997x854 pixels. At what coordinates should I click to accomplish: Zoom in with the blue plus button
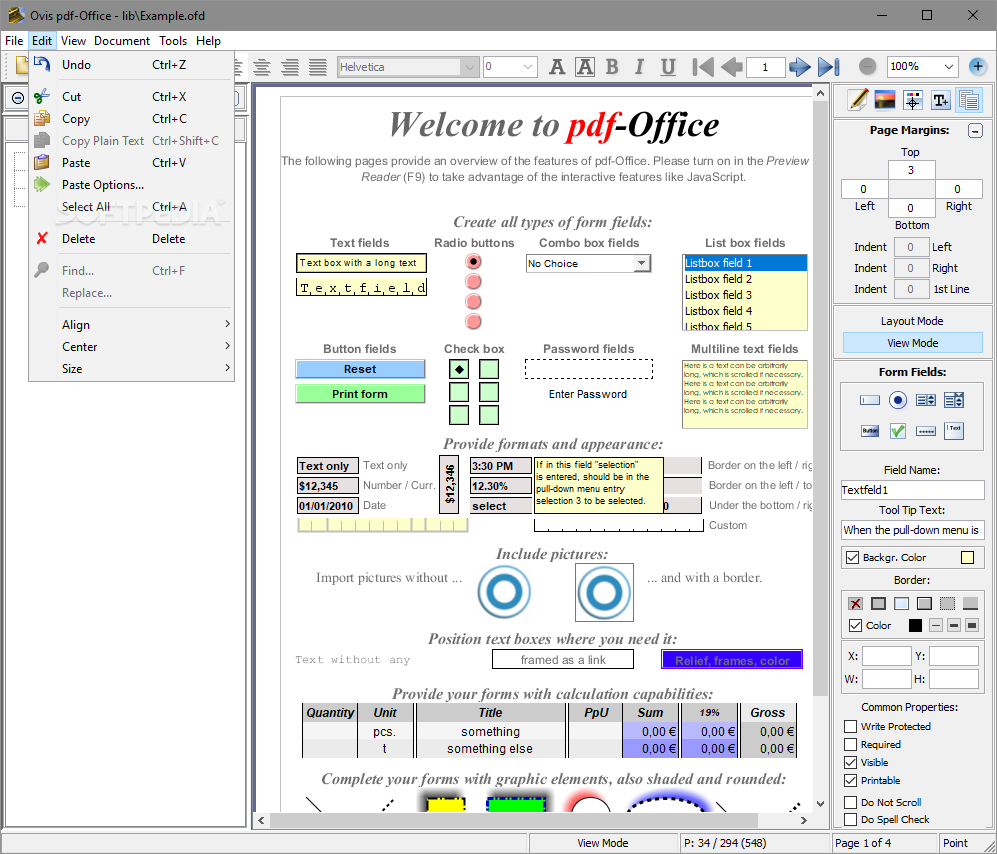pyautogui.click(x=978, y=65)
